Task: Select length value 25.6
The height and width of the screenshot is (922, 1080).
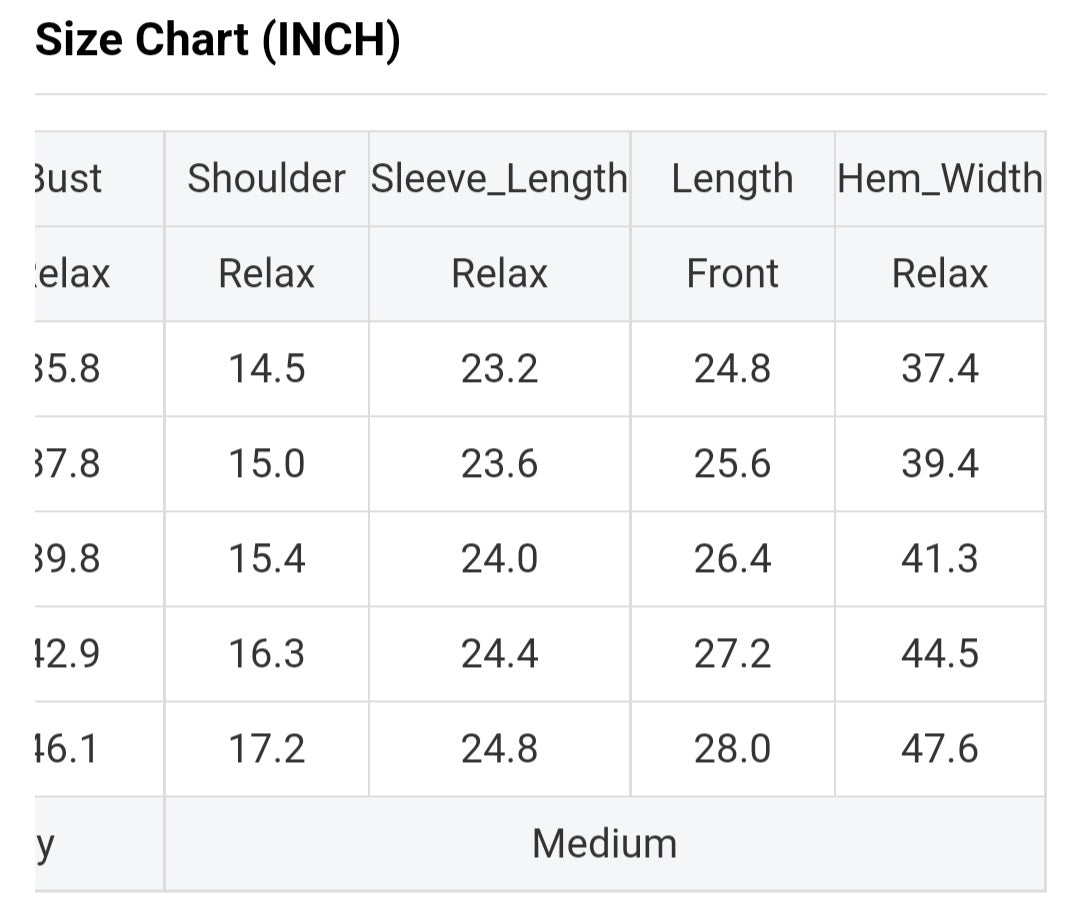Action: tap(732, 464)
